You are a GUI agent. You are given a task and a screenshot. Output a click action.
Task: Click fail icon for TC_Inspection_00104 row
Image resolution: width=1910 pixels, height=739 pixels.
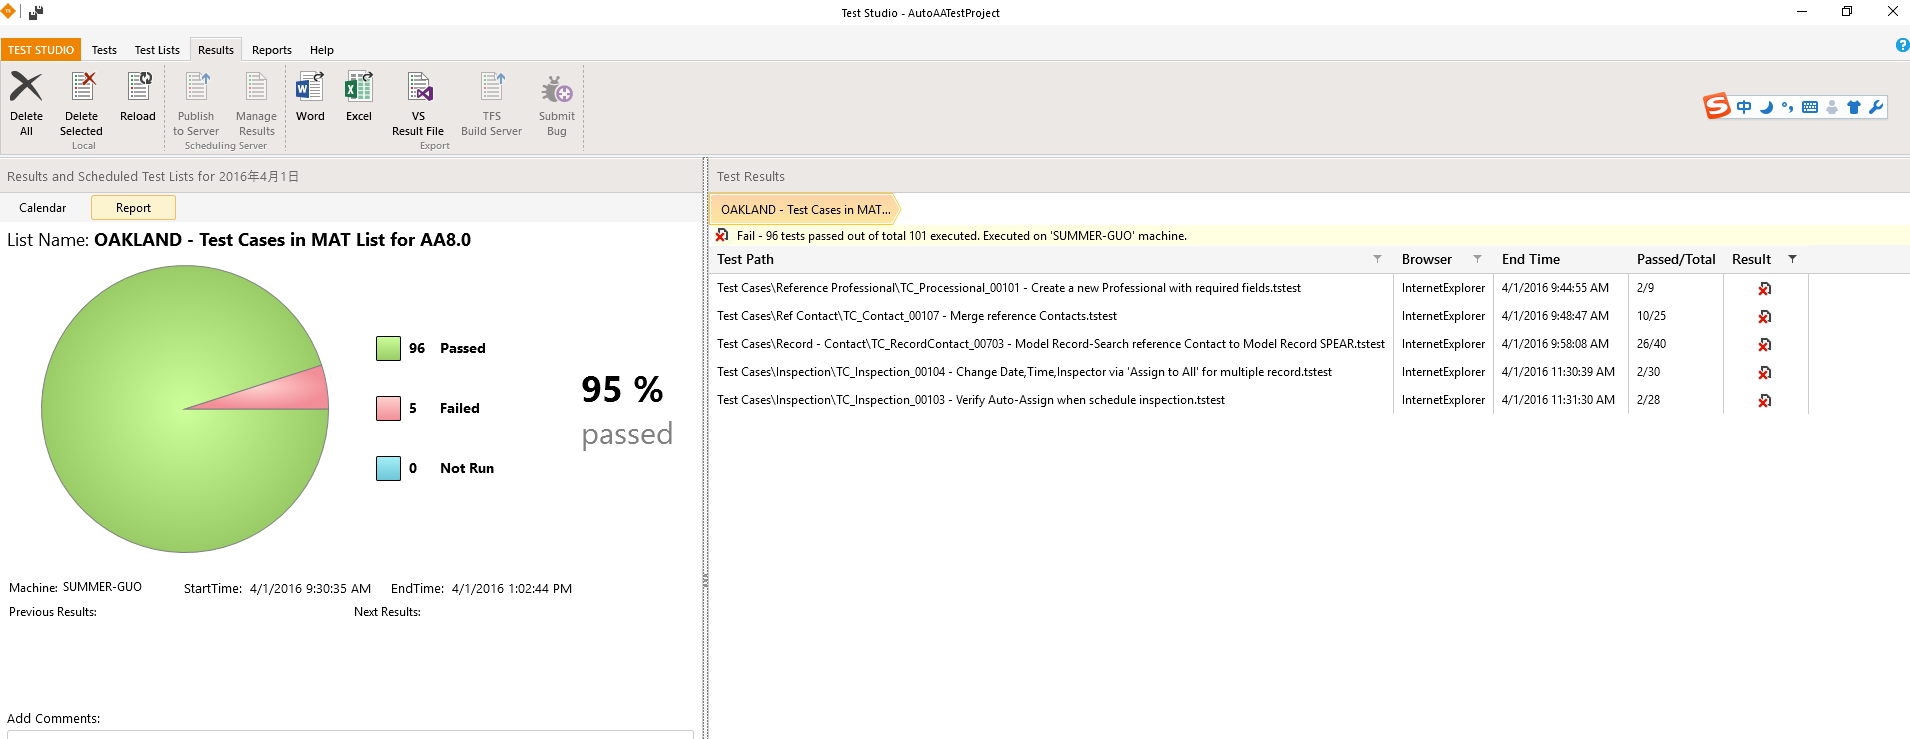coord(1765,372)
